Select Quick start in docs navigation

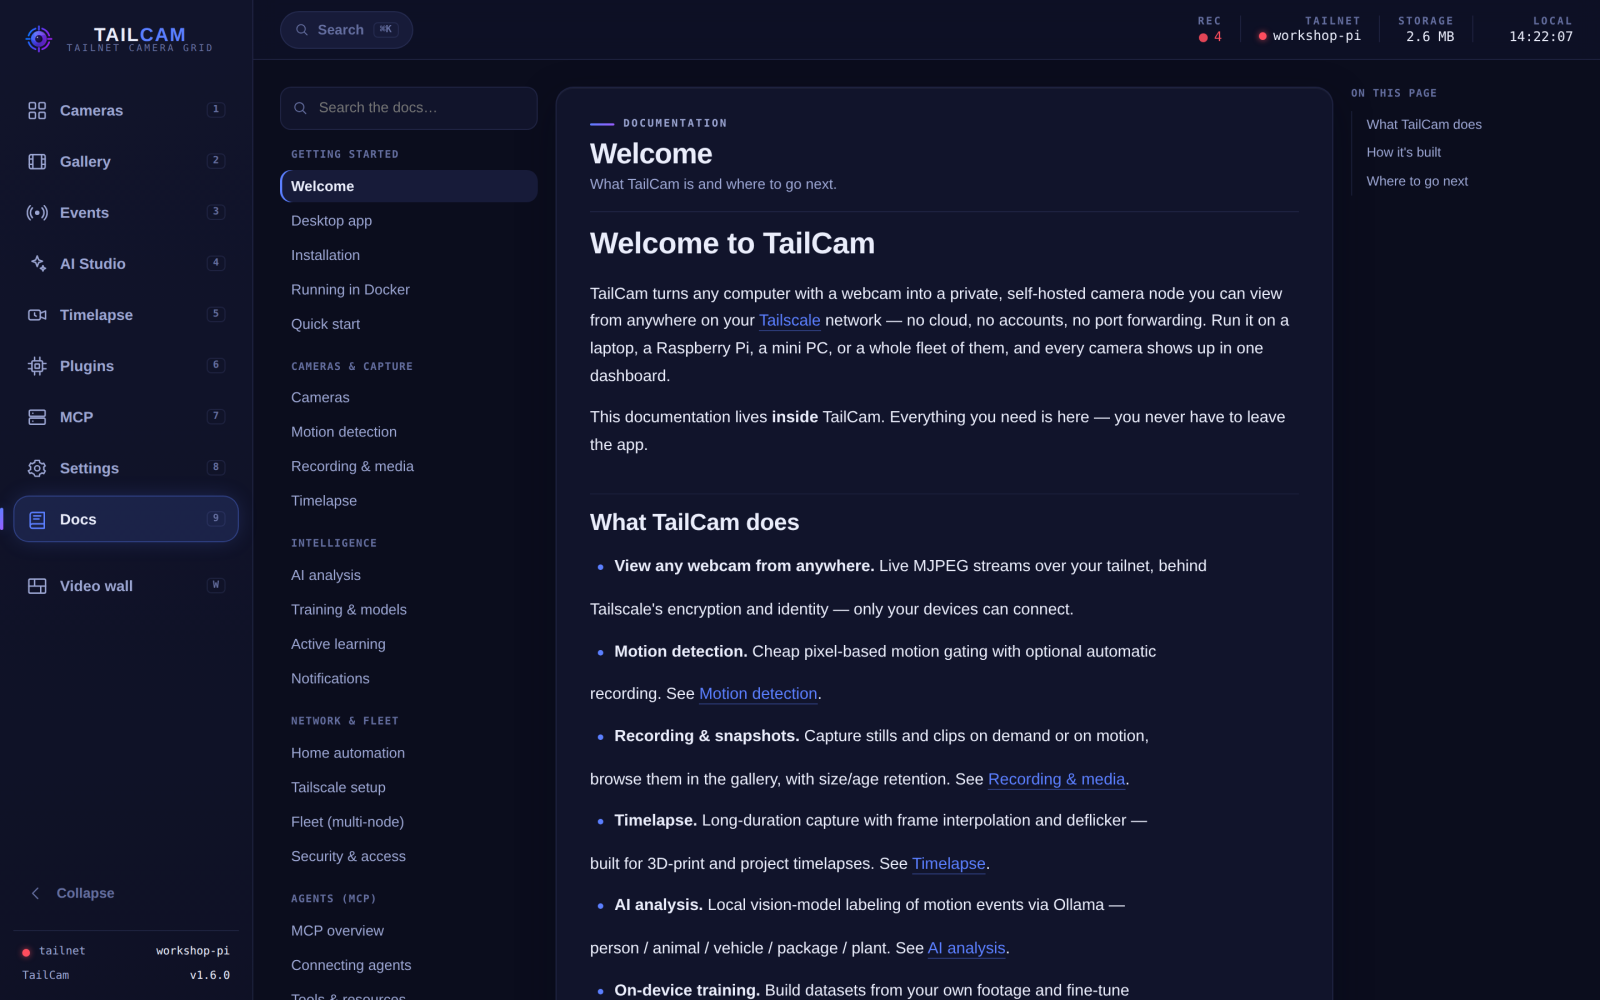(408, 324)
